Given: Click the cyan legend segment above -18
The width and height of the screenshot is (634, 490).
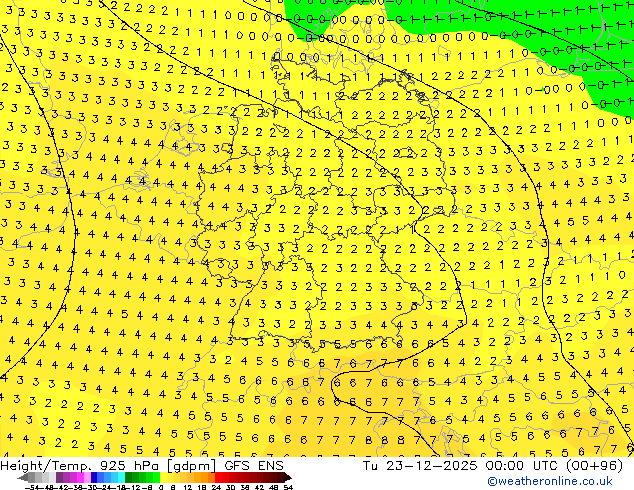Looking at the screenshot, I should click(121, 477).
